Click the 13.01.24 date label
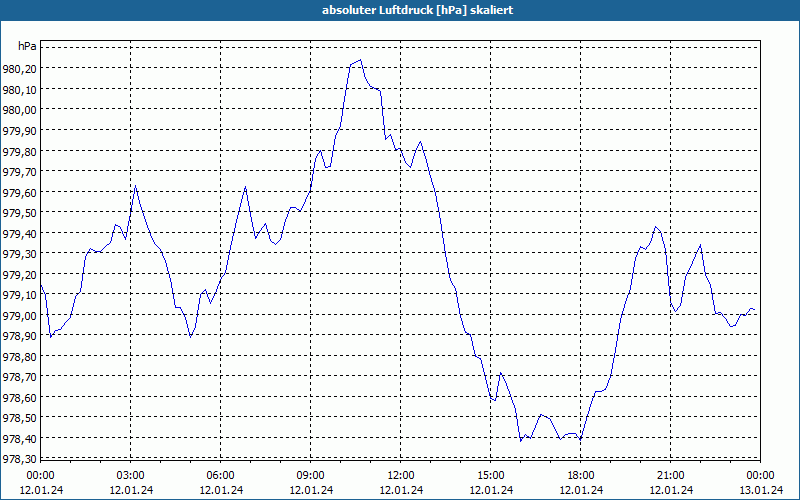Image resolution: width=800 pixels, height=500 pixels. pos(760,490)
